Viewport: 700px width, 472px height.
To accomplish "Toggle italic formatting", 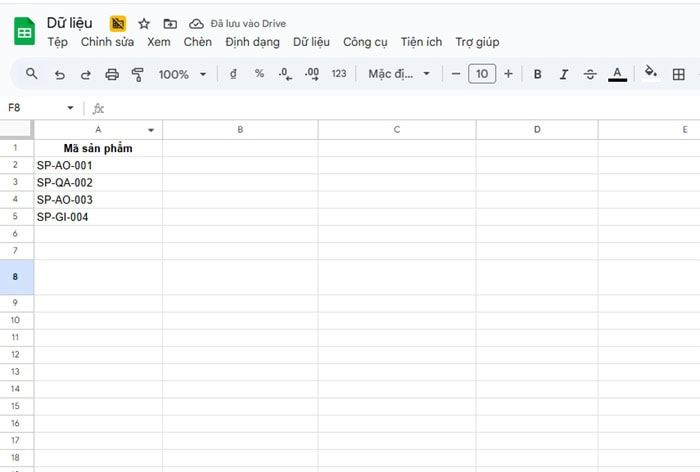I will click(x=564, y=74).
